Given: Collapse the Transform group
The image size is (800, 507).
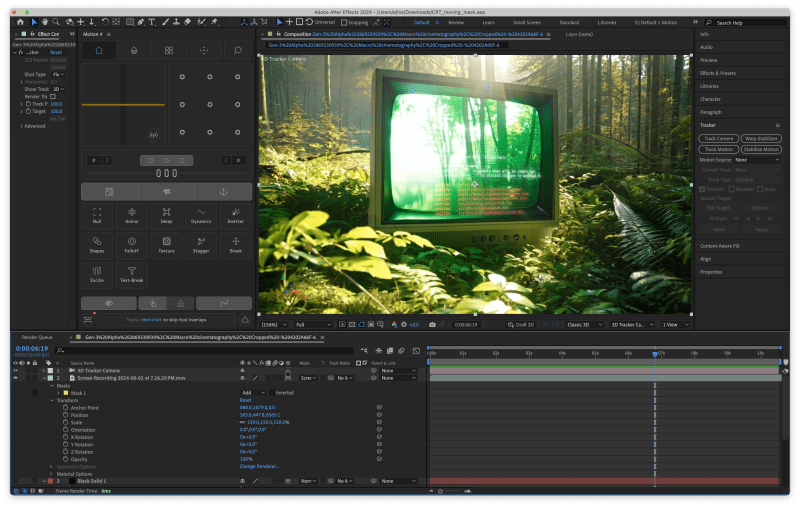Looking at the screenshot, I should (52, 400).
